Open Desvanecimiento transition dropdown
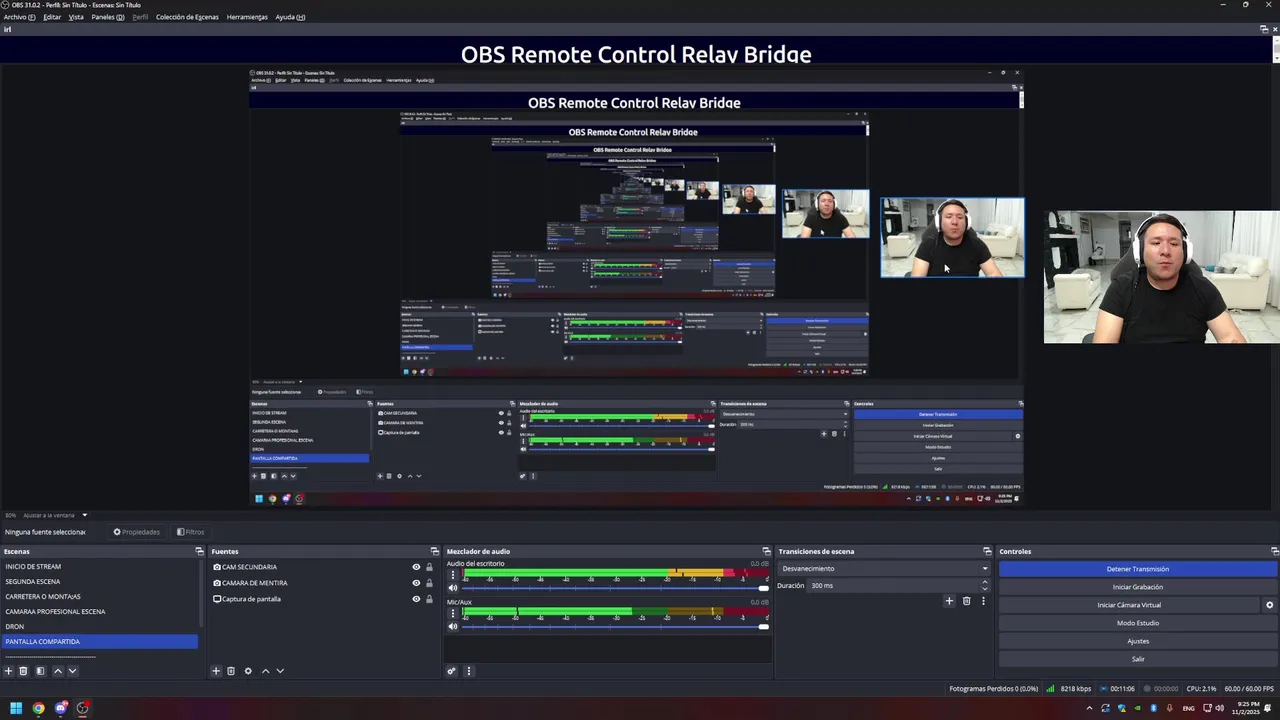 pos(884,568)
